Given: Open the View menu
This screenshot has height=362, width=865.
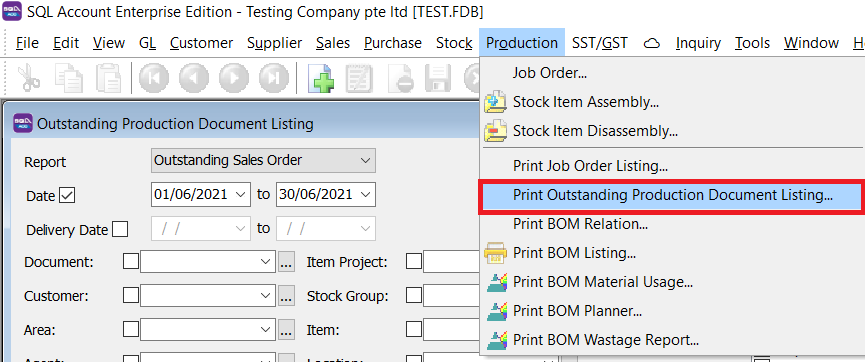Looking at the screenshot, I should (109, 43).
